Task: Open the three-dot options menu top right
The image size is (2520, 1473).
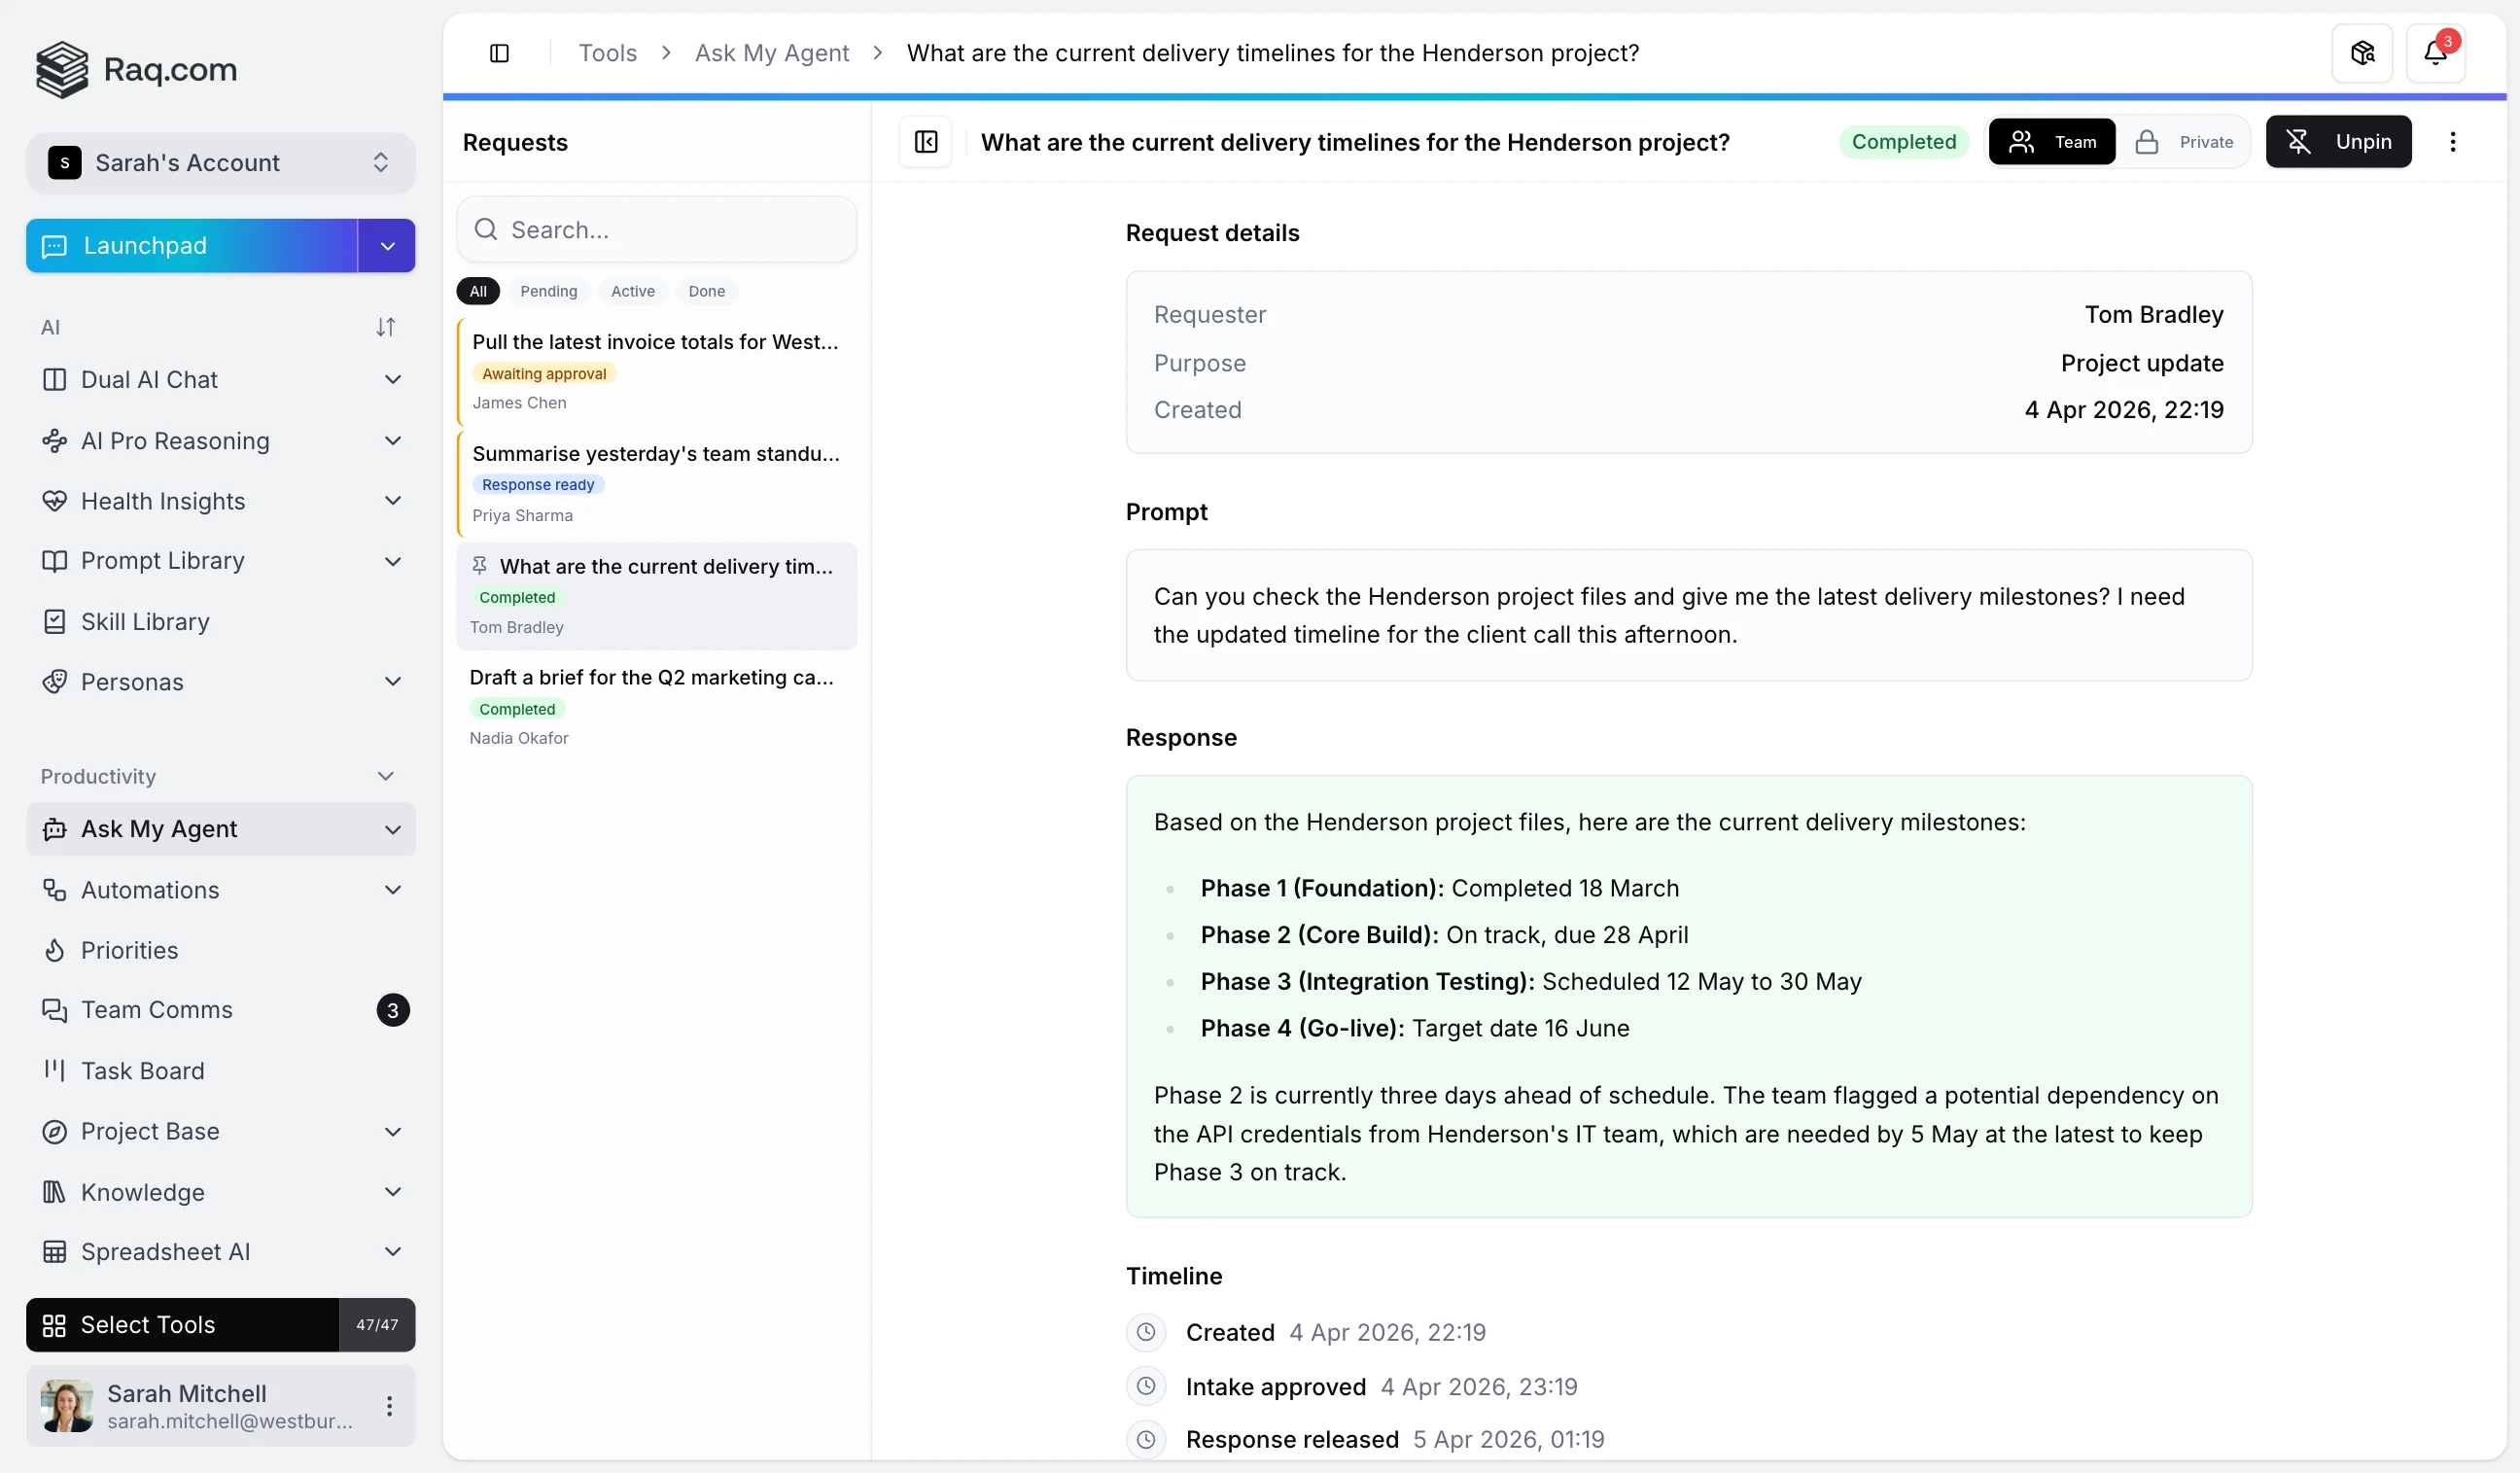Action: [2453, 141]
